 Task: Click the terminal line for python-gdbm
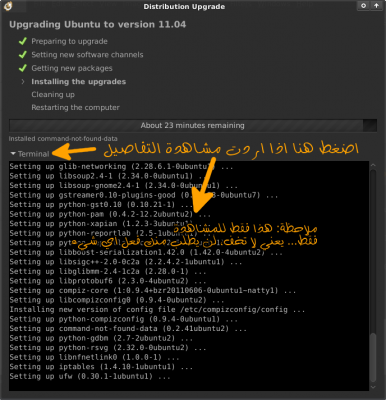coord(101,338)
